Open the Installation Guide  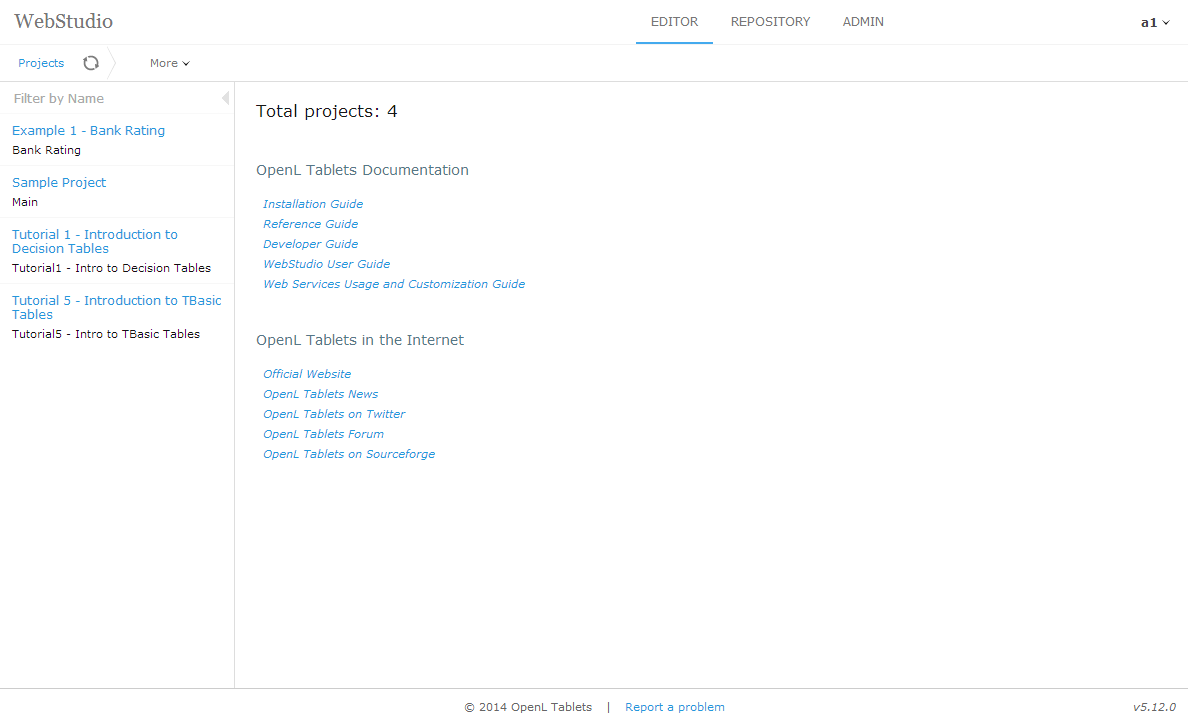(313, 203)
